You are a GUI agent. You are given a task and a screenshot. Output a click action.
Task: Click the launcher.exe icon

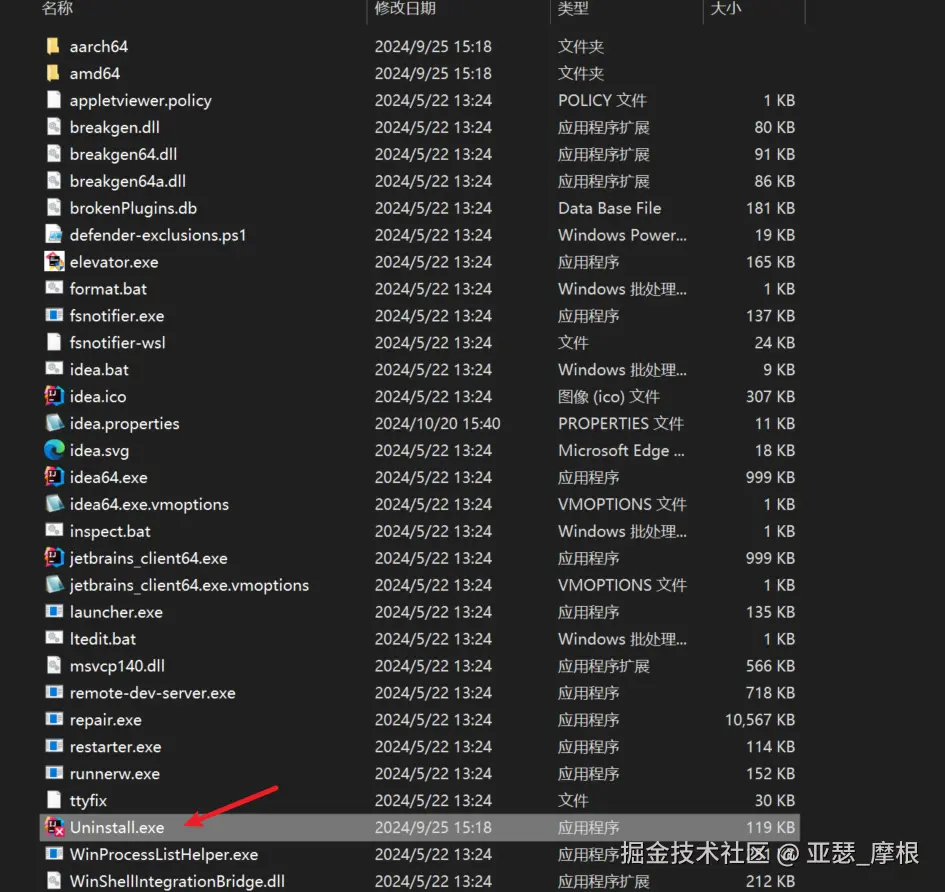pyautogui.click(x=54, y=611)
